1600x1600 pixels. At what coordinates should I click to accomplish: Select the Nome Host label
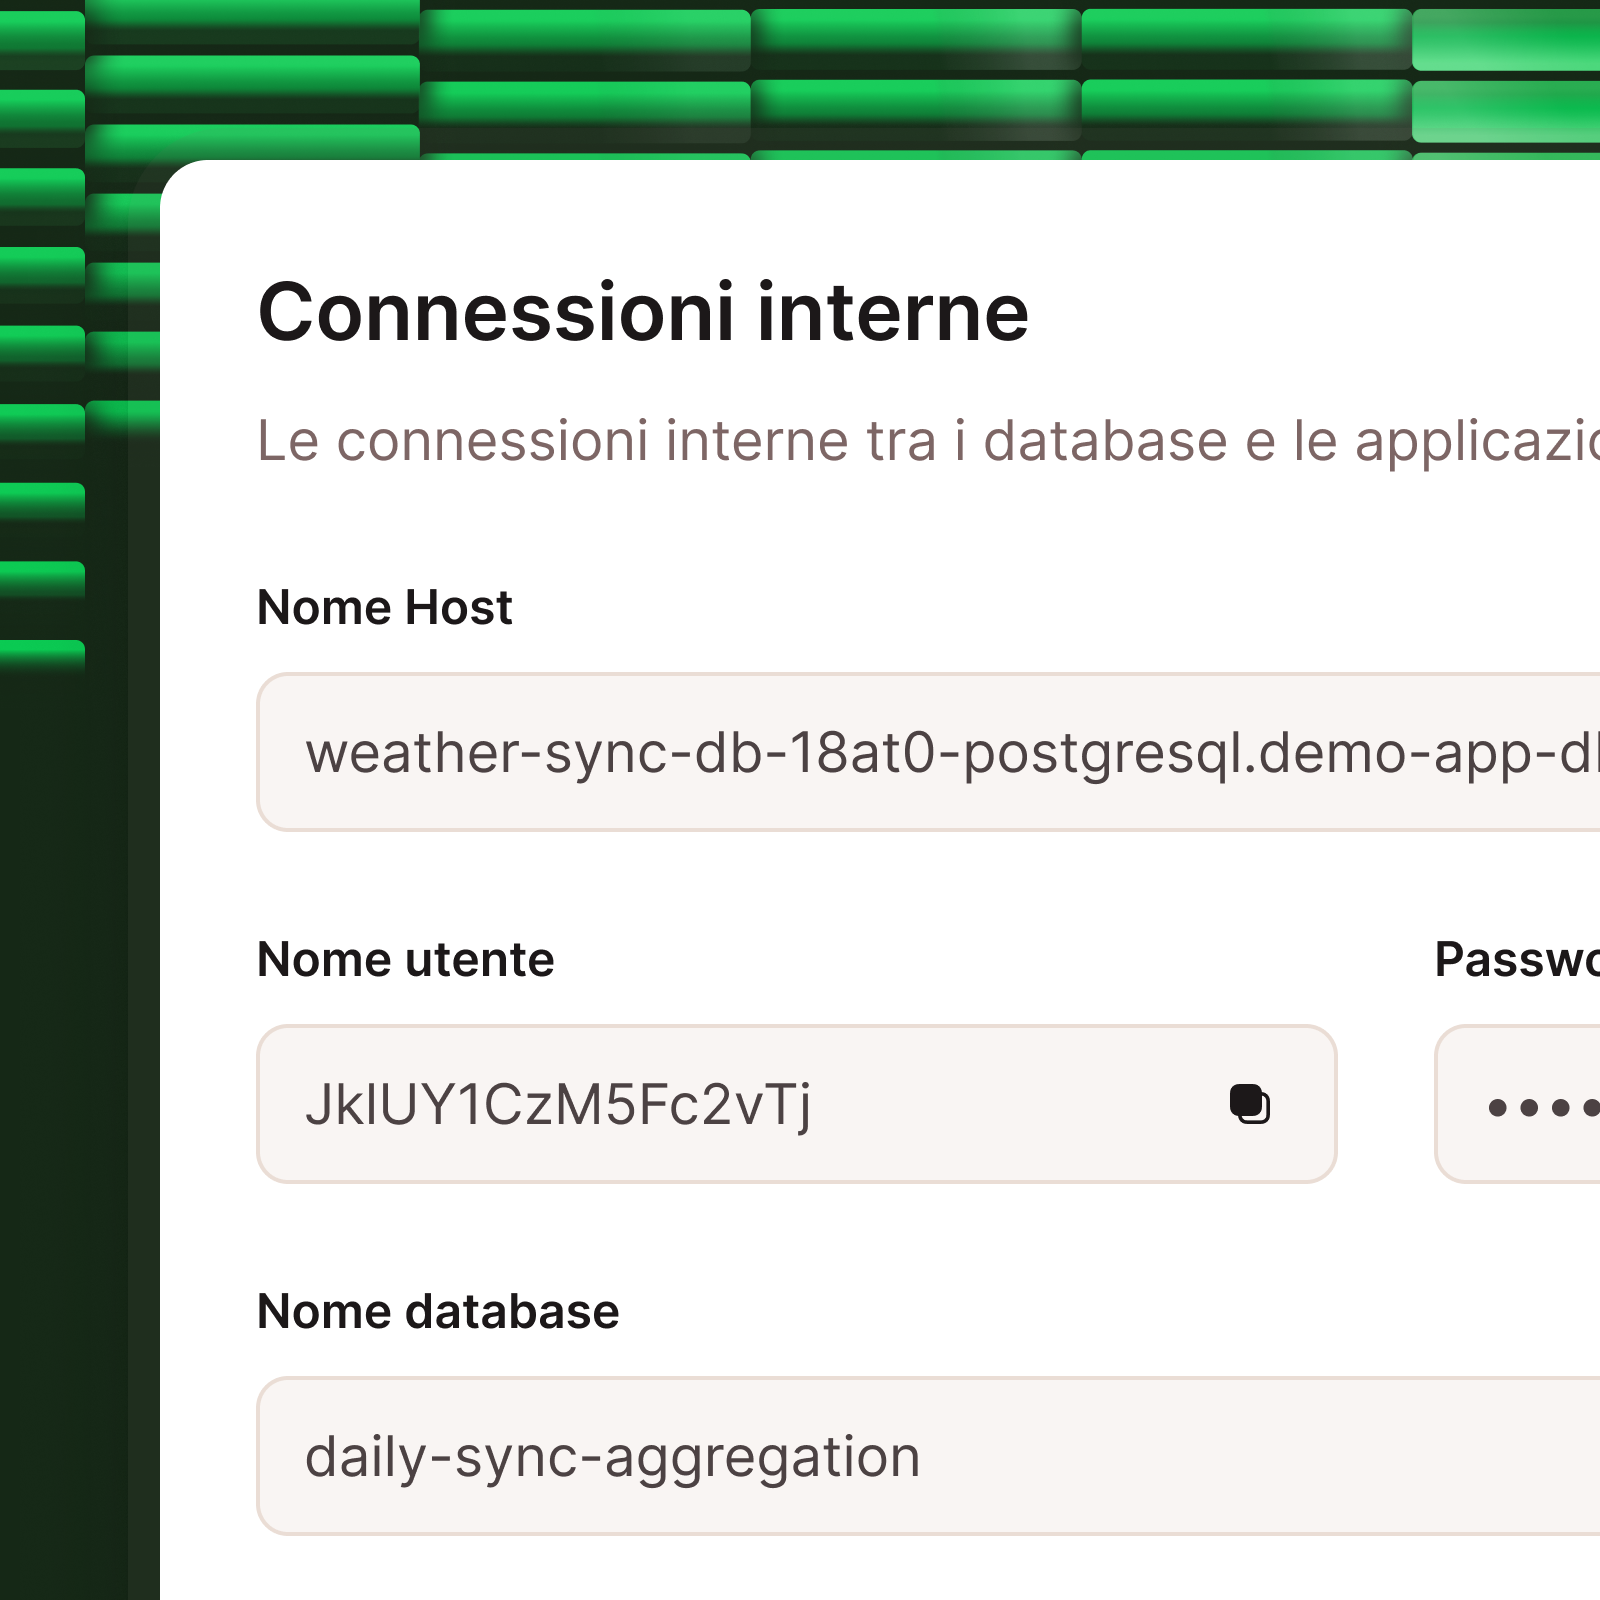pos(384,607)
